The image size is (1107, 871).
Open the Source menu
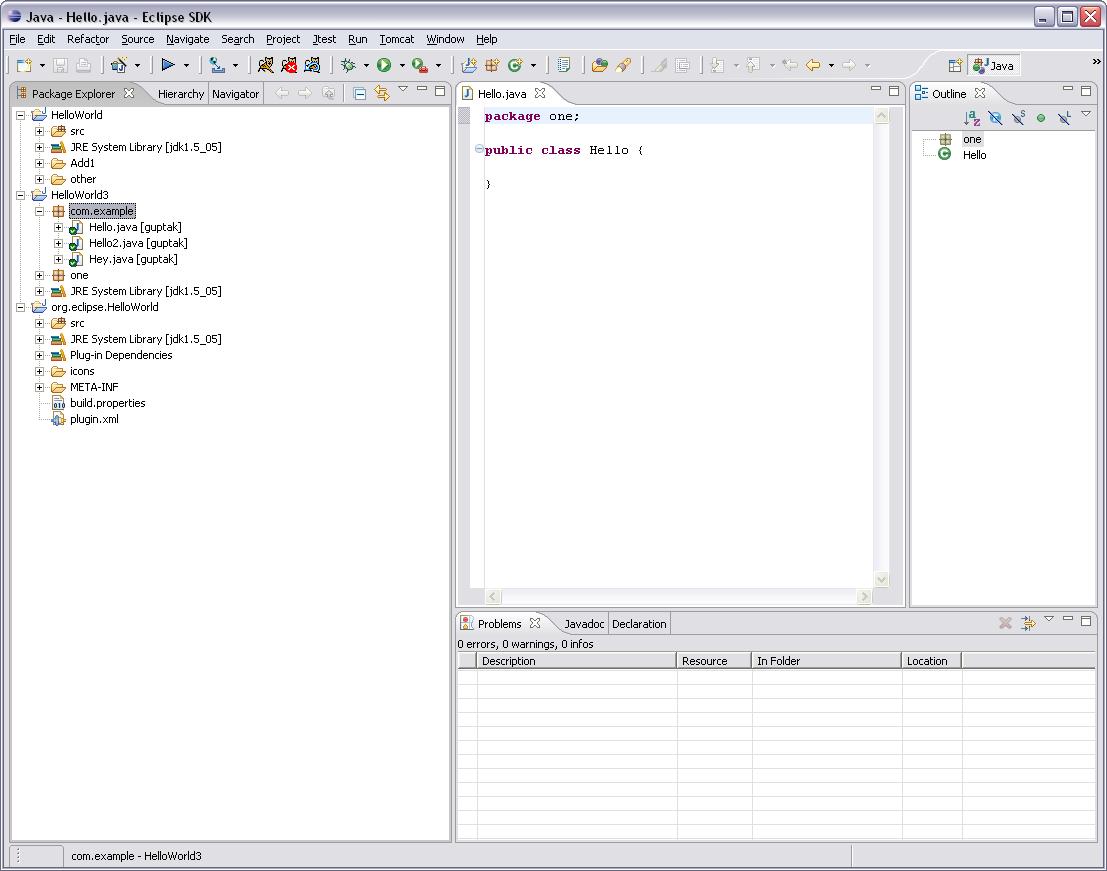(x=138, y=40)
